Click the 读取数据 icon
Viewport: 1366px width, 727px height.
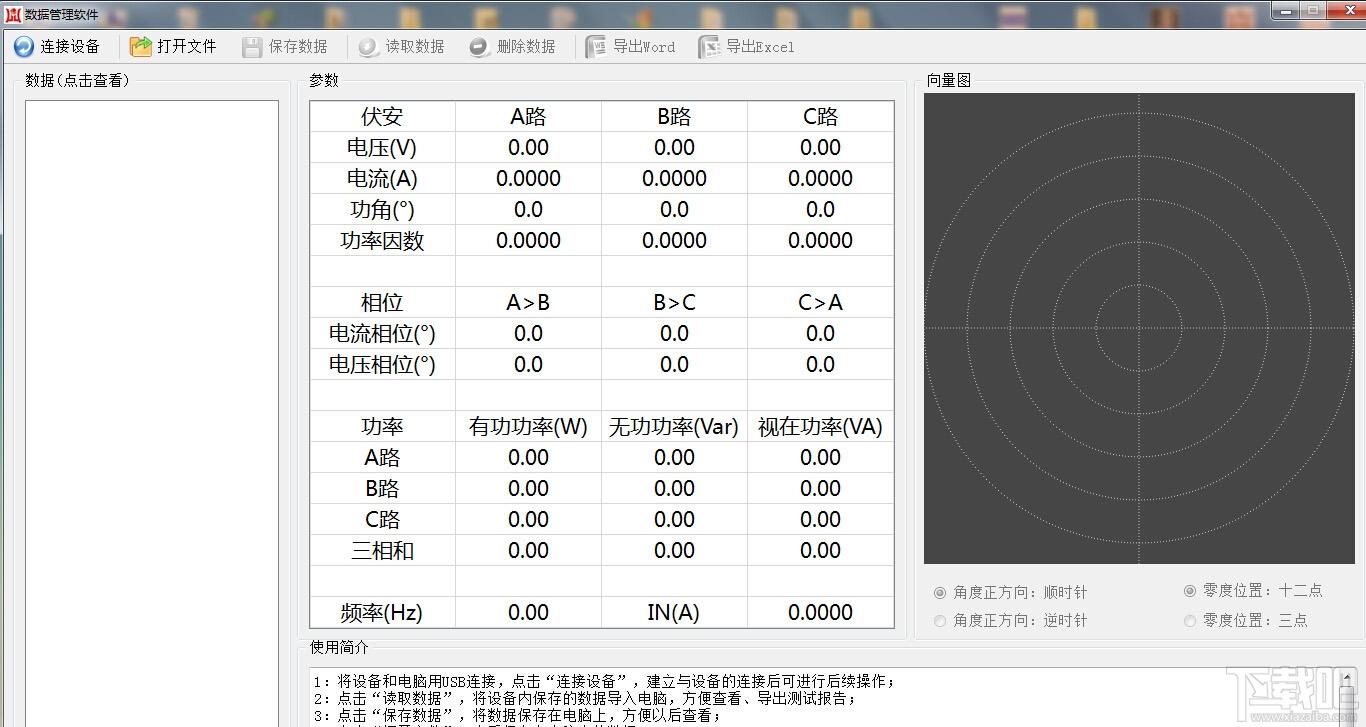pos(369,46)
